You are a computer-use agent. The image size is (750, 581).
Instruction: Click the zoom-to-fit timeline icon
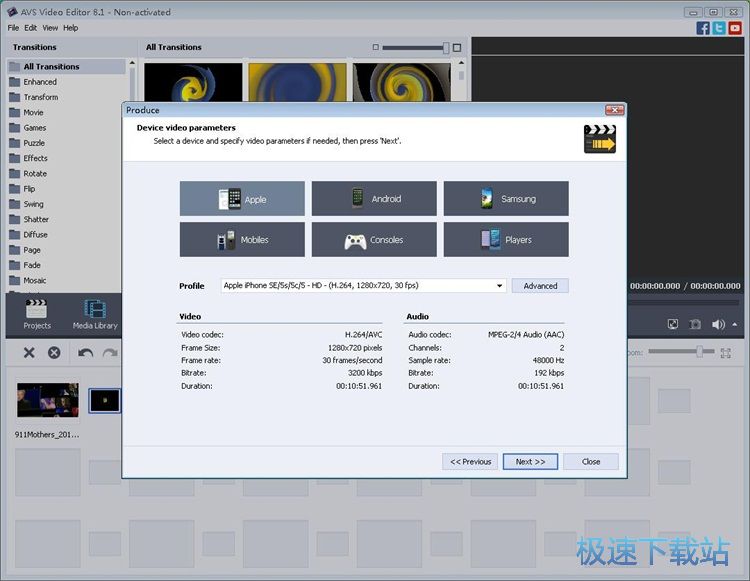[726, 353]
